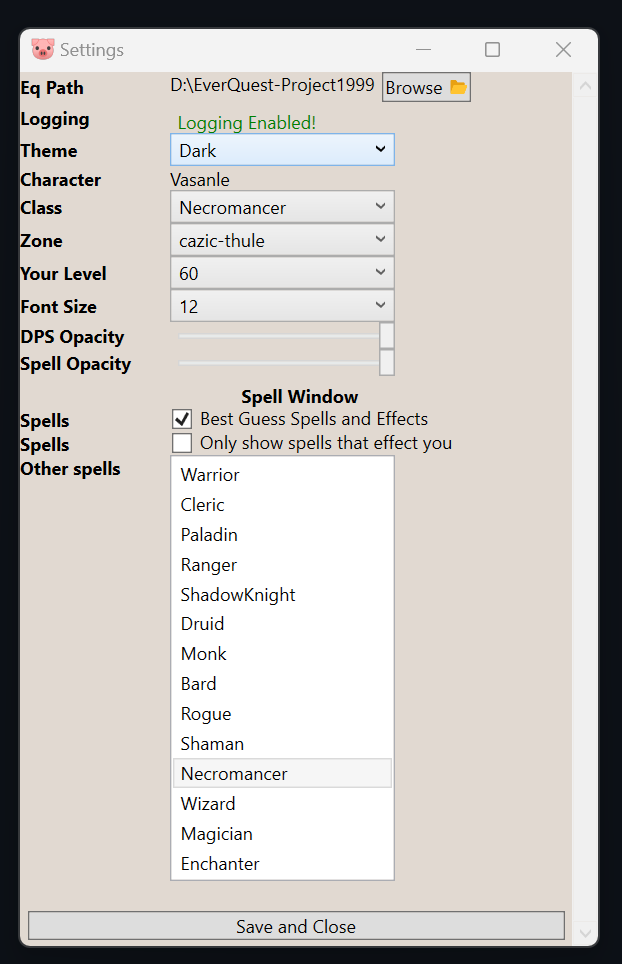Screen dimensions: 622x964
Task: Open the Class dropdown showing Necromancer
Action: [x=282, y=207]
